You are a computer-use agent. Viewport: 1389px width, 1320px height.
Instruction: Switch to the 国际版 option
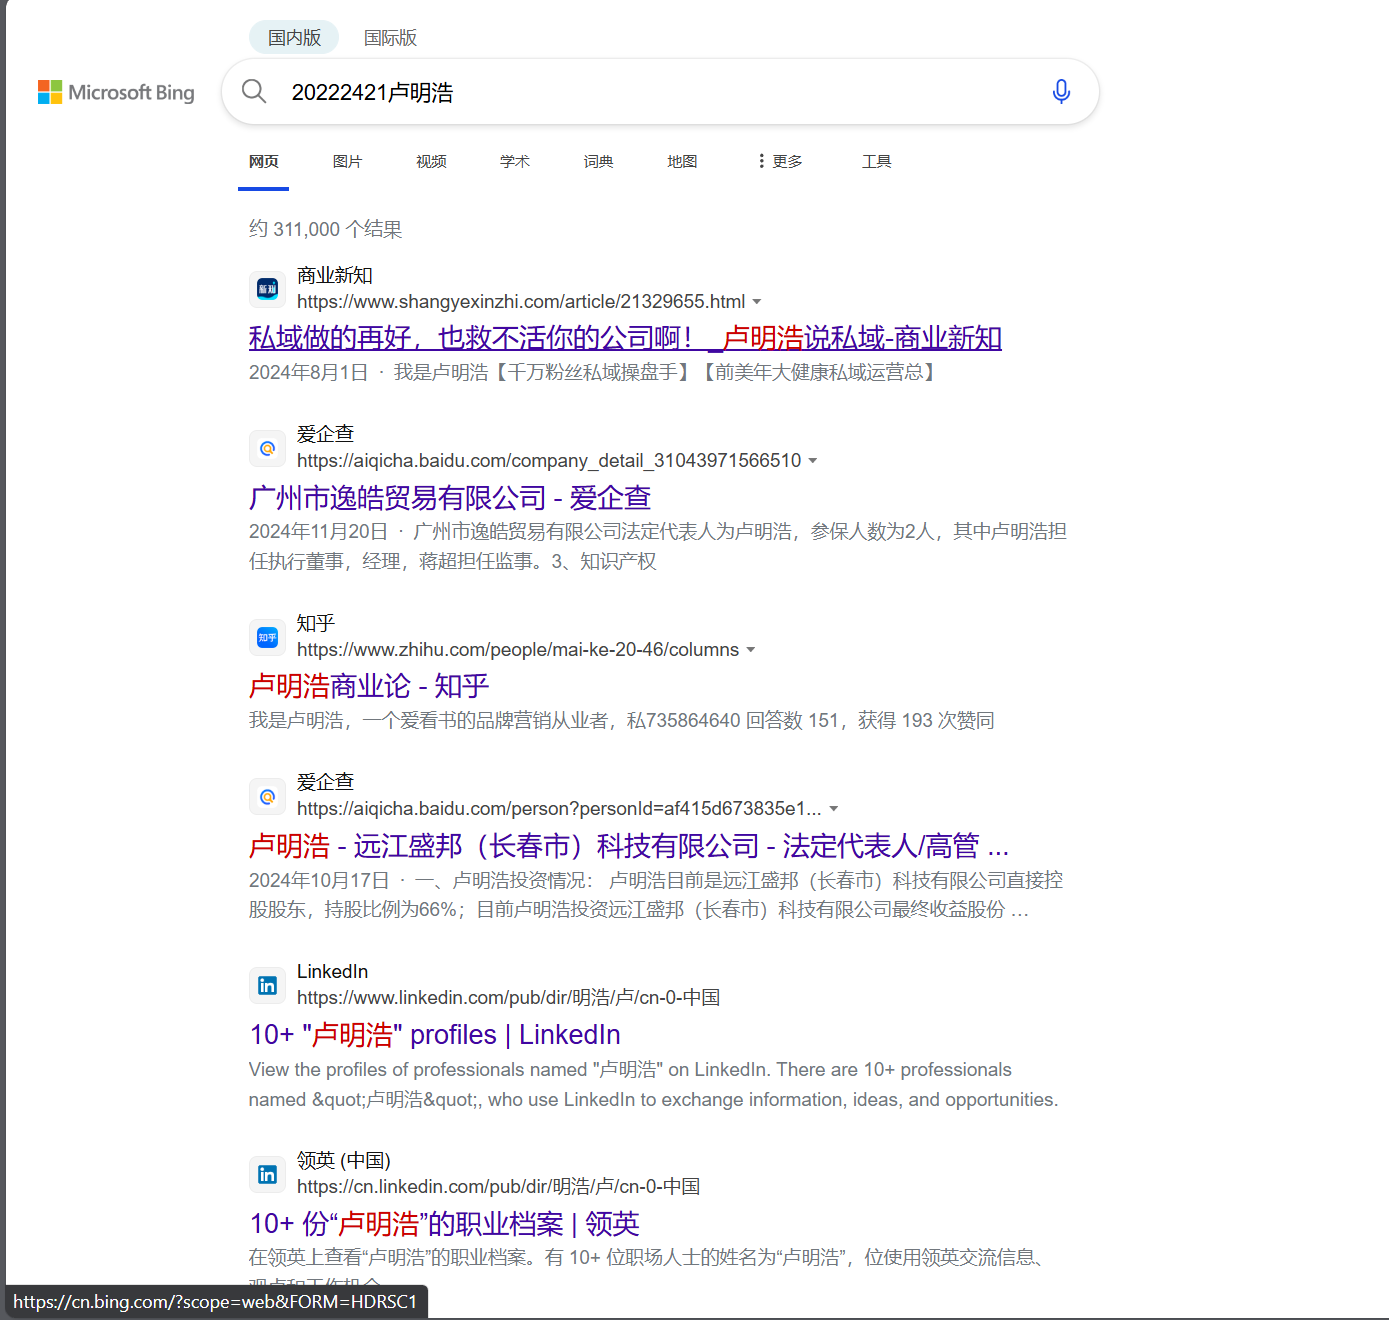tap(390, 38)
